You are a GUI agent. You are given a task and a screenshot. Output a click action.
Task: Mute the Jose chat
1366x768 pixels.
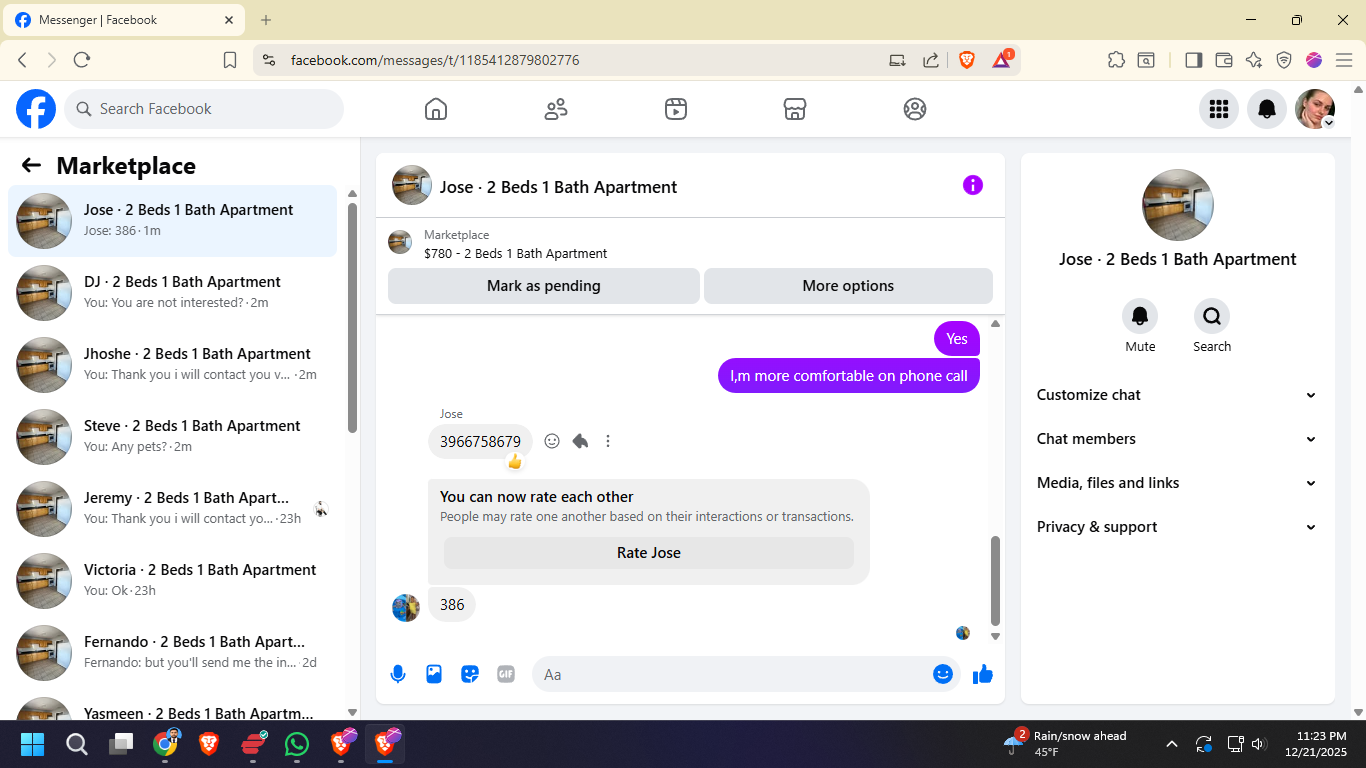tap(1140, 316)
